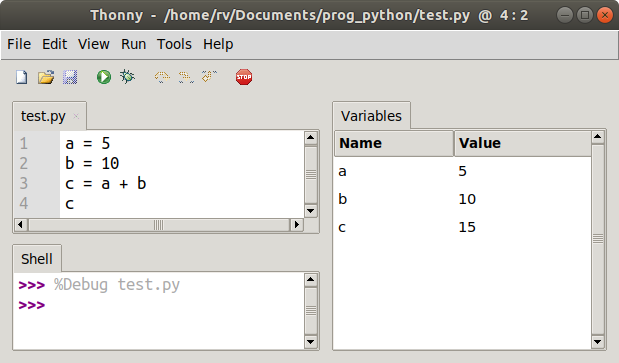This screenshot has width=619, height=363.
Task: Select the Shell tab
Action: (x=37, y=259)
